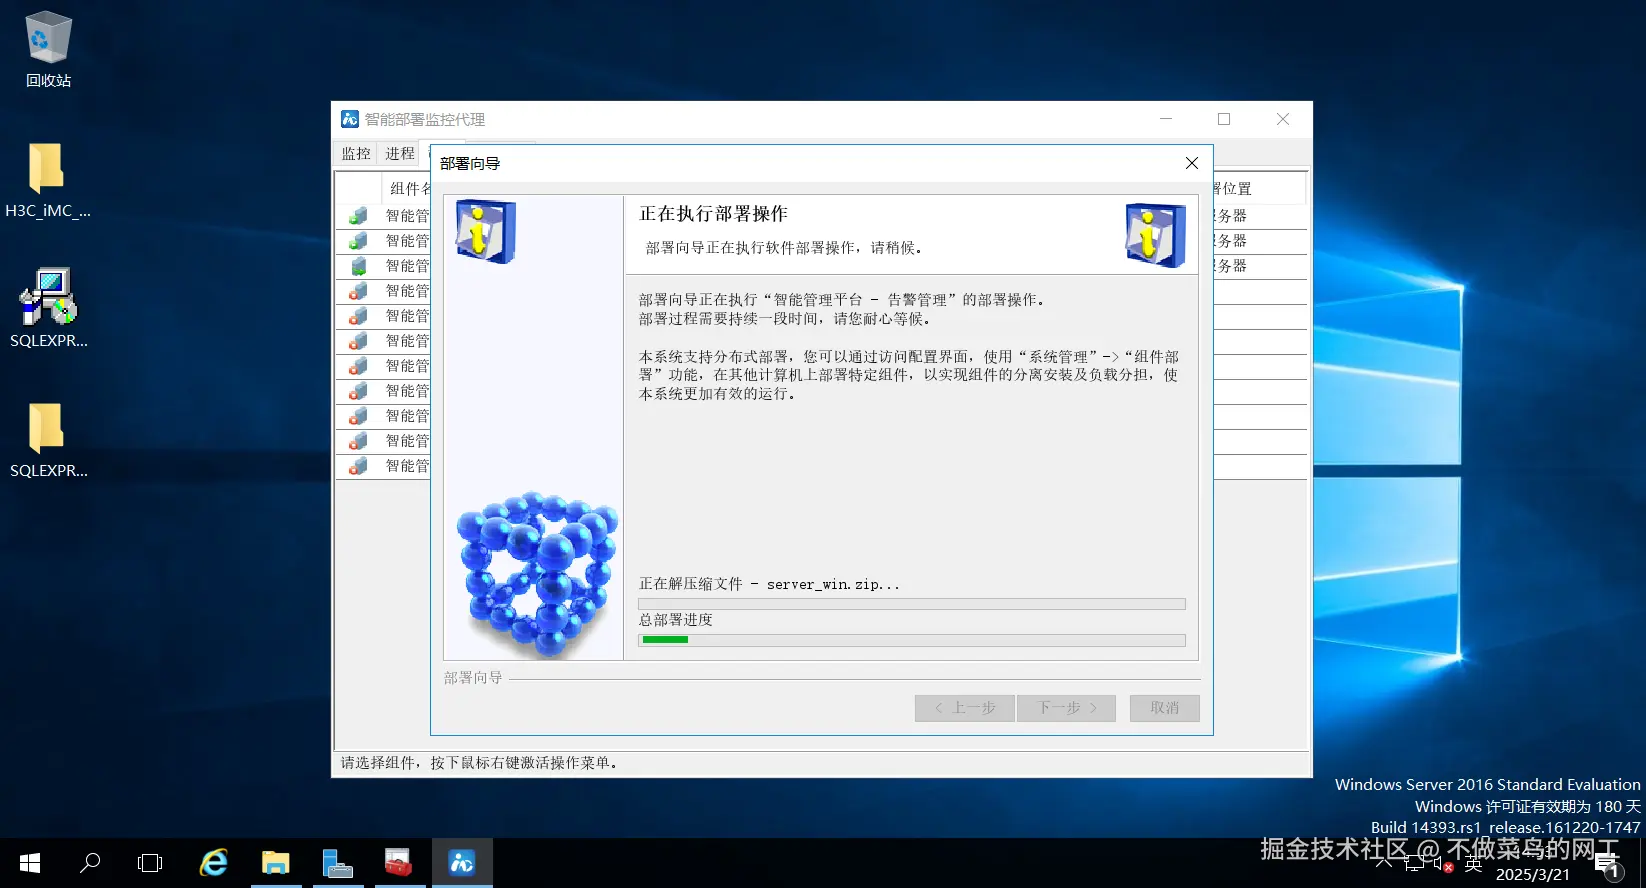The width and height of the screenshot is (1646, 888).
Task: Click the red toolbox taskbar icon
Action: click(399, 863)
